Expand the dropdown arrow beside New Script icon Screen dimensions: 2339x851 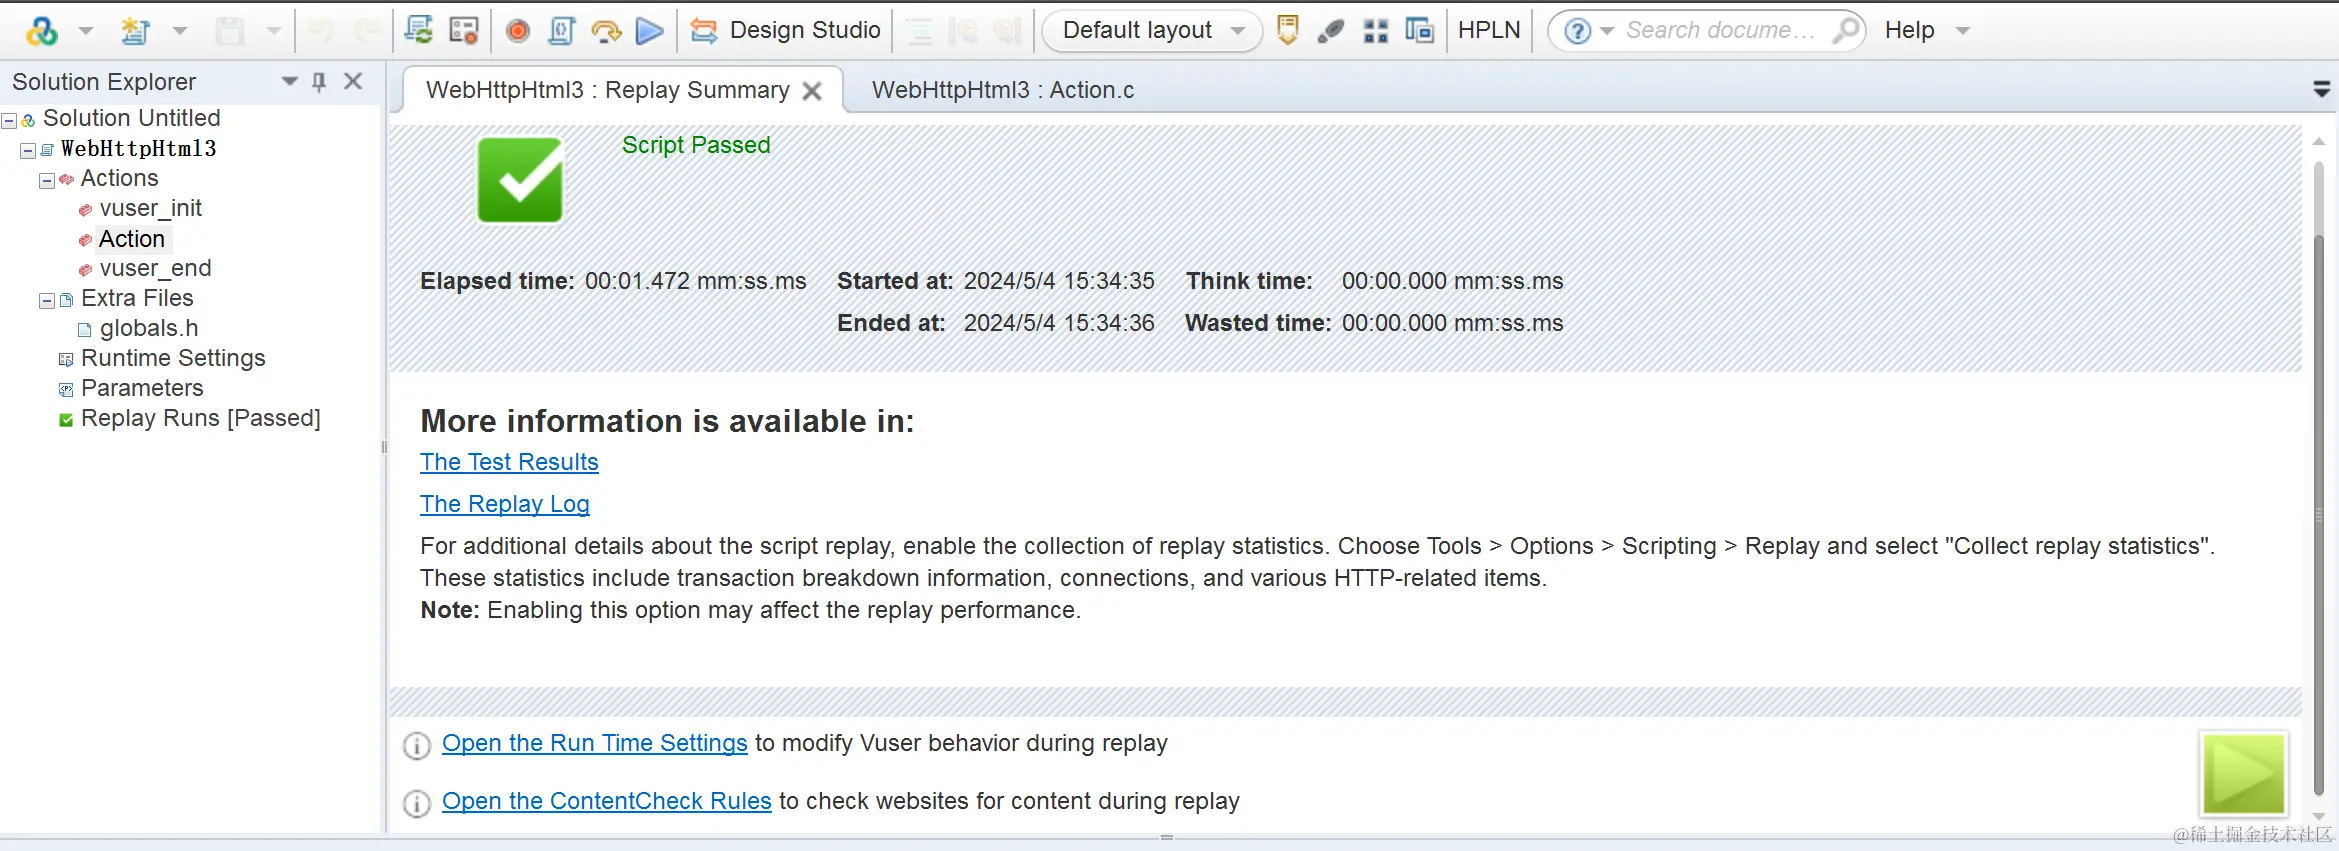[180, 31]
